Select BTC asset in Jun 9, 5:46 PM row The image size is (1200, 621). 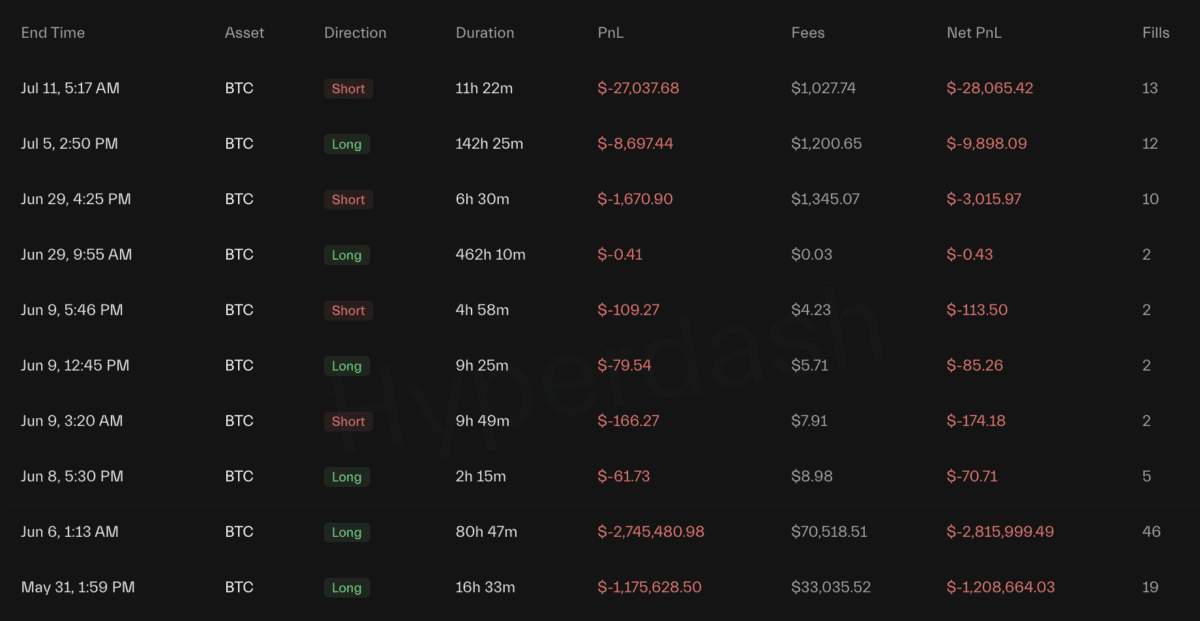(x=239, y=310)
